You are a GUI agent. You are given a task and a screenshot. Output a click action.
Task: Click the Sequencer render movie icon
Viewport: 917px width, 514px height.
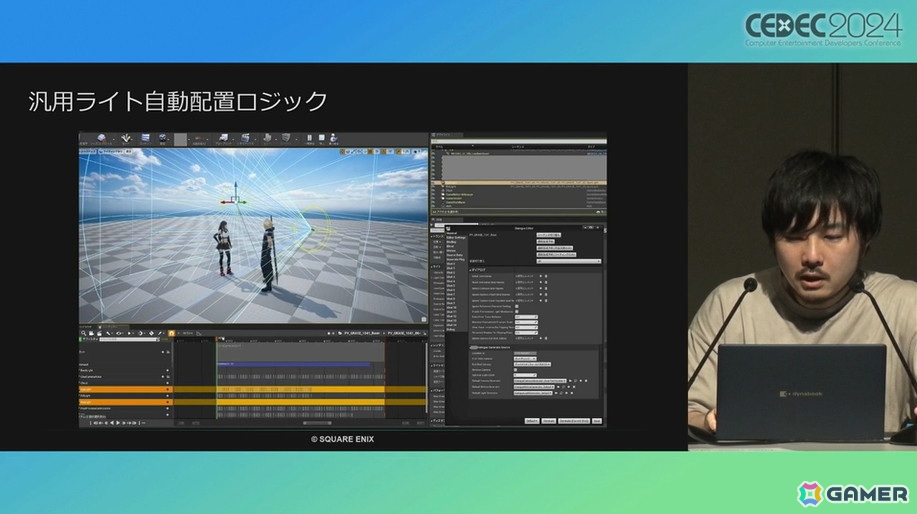coord(99,333)
